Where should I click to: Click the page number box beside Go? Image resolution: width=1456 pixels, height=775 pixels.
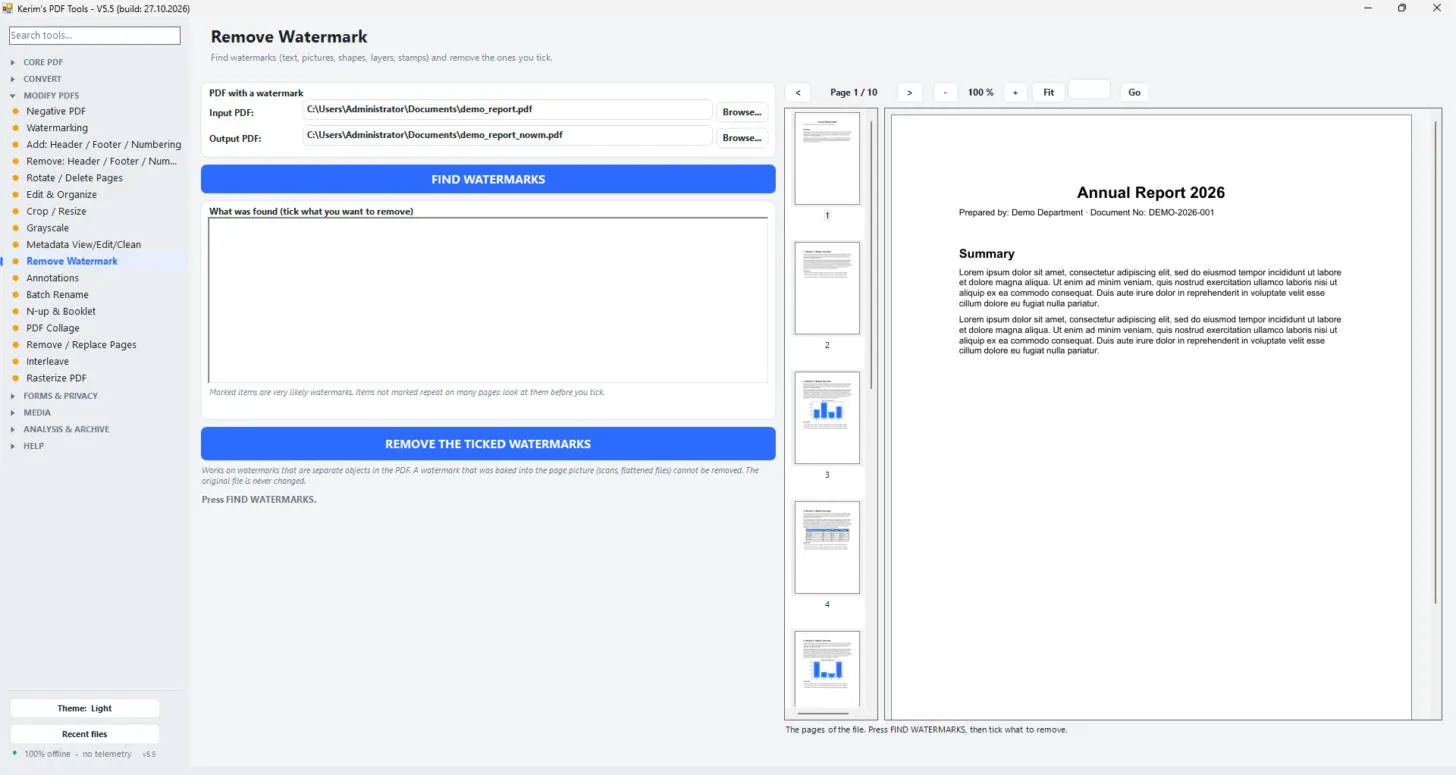[x=1090, y=91]
